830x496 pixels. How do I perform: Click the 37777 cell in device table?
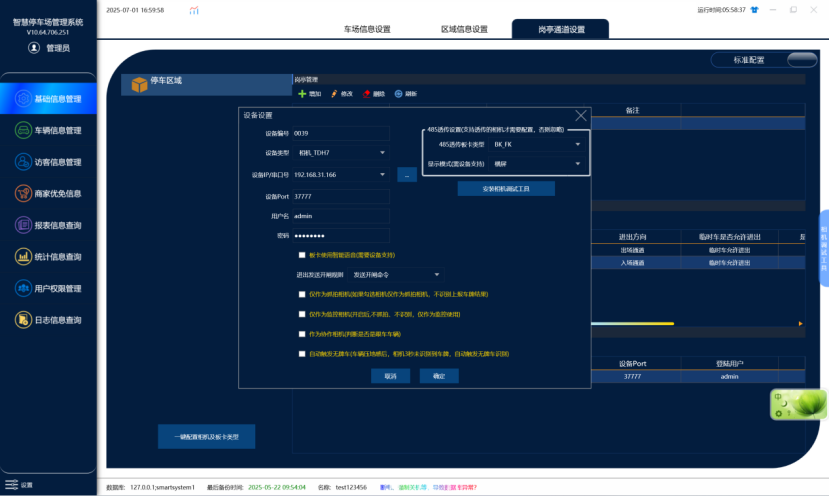632,376
